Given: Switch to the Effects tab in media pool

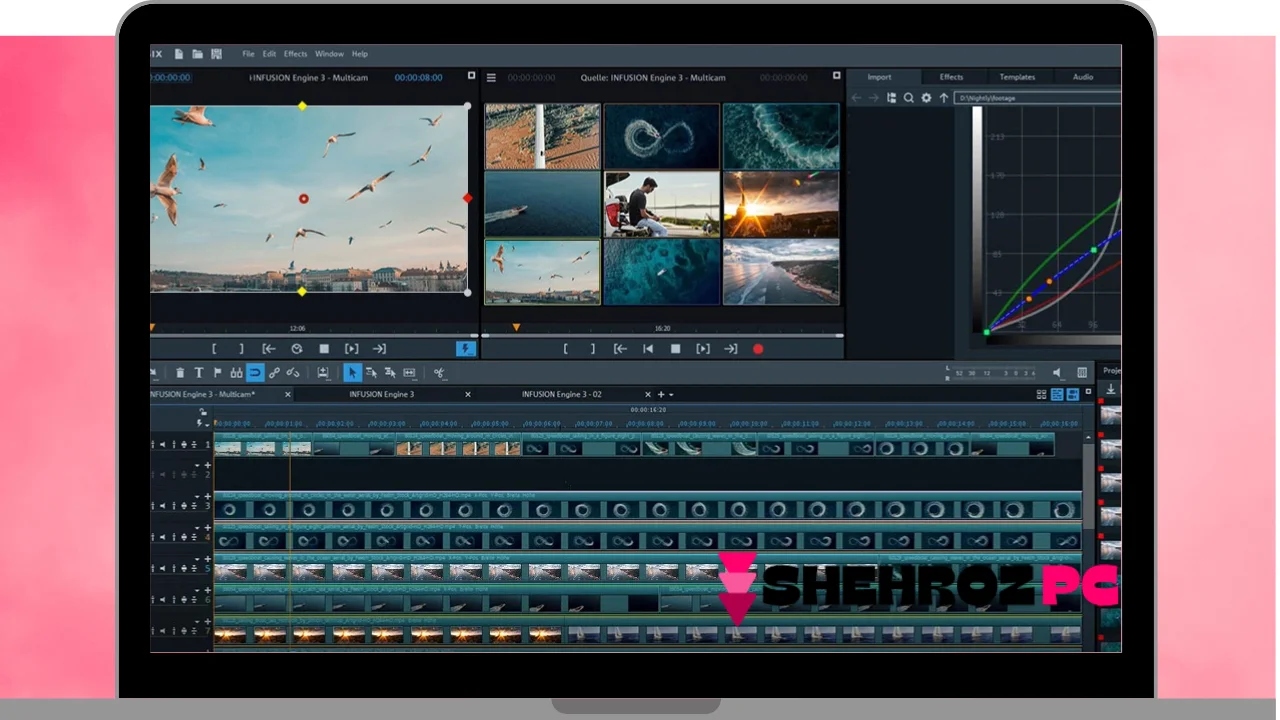Looking at the screenshot, I should (951, 77).
